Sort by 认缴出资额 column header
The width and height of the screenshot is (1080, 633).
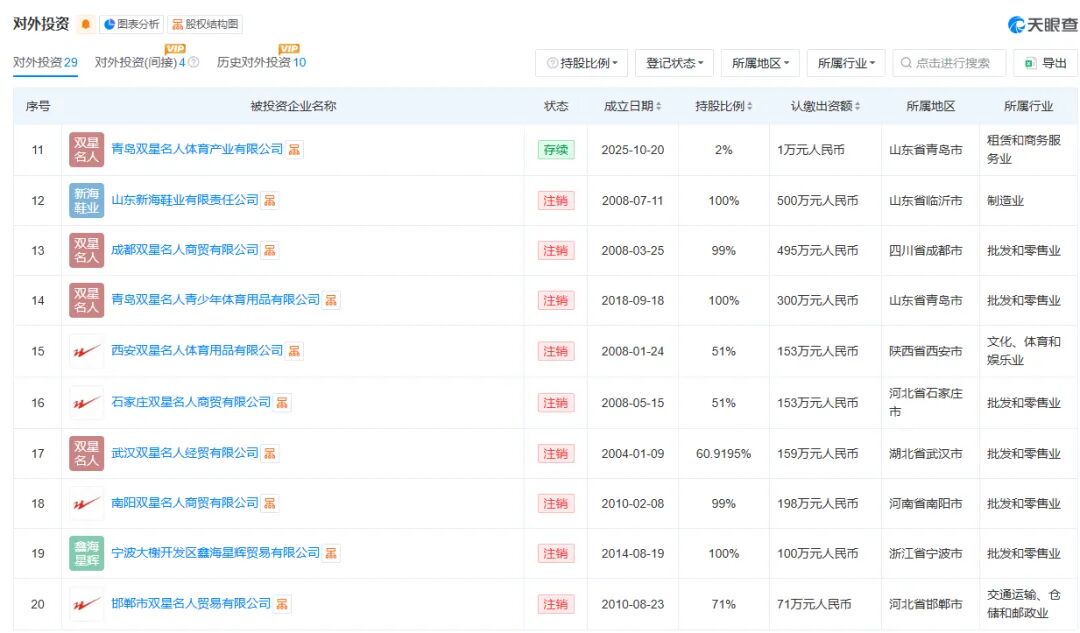point(825,106)
